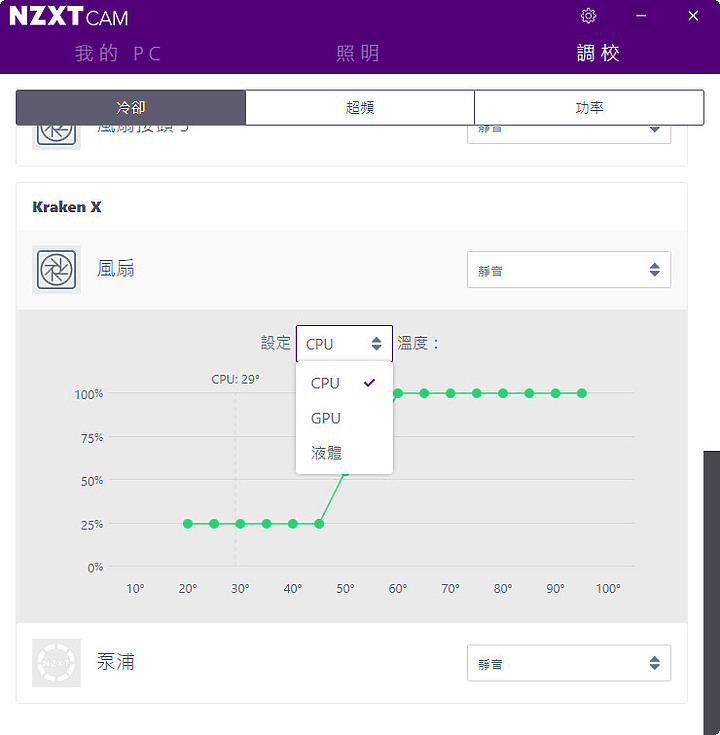The image size is (720, 735).
Task: Click the fan curve point at 20°
Action: 188,524
